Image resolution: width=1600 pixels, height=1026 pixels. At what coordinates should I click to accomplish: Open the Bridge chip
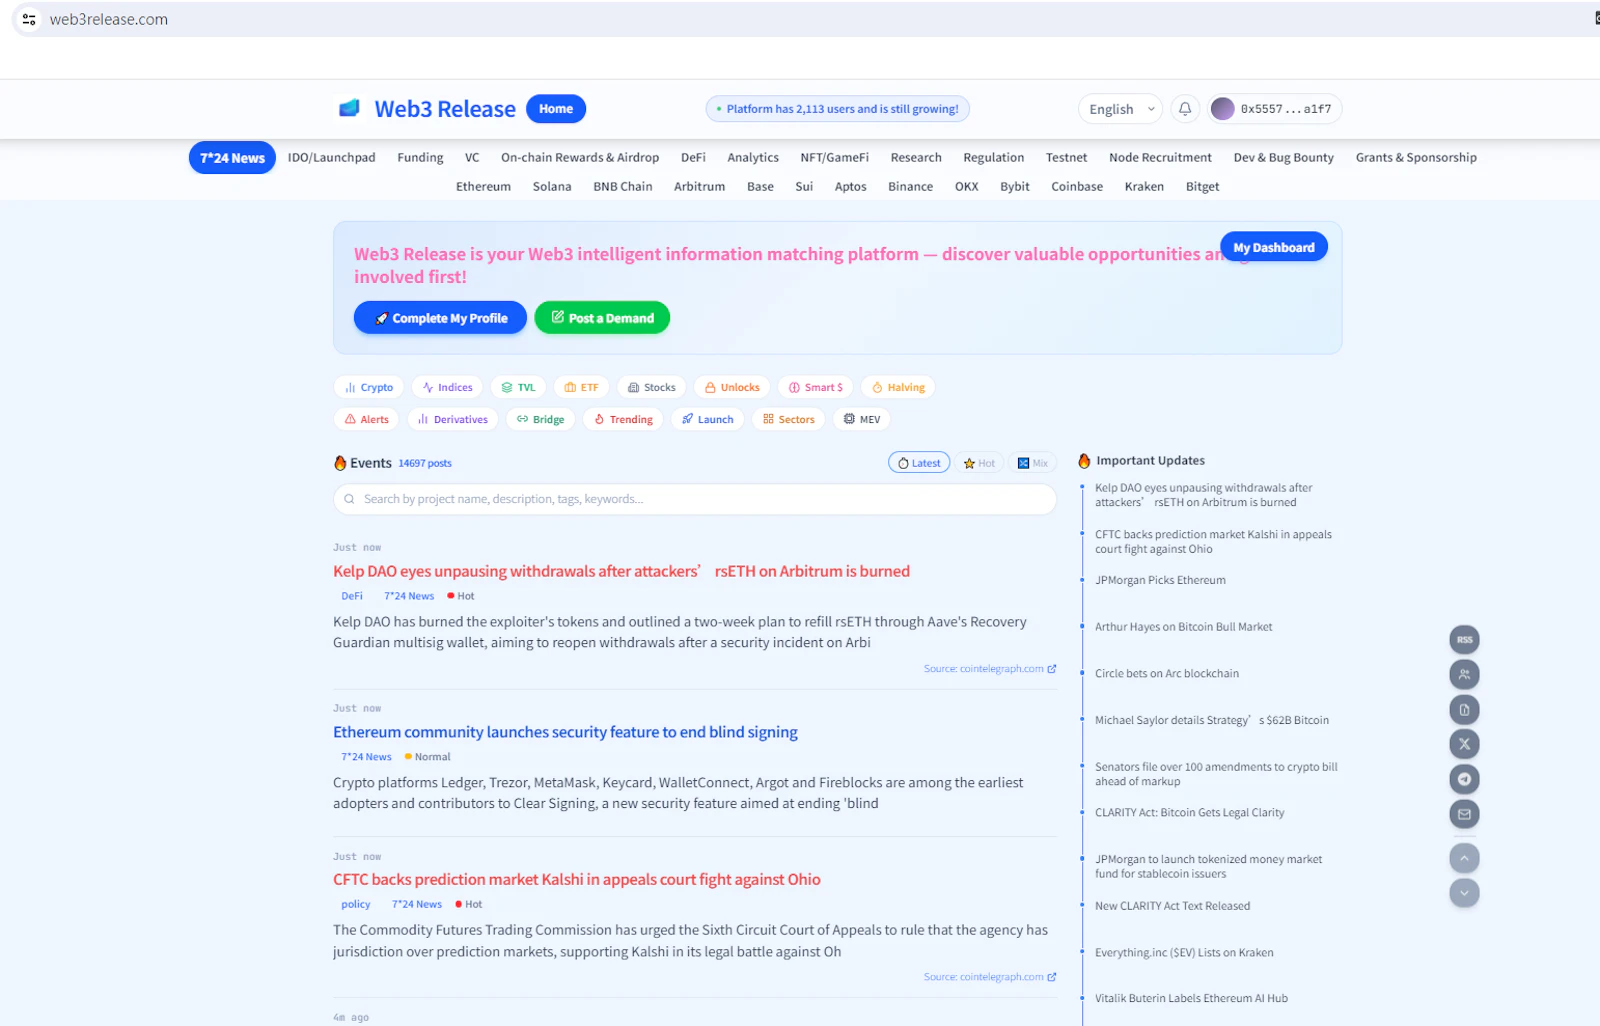tap(540, 419)
